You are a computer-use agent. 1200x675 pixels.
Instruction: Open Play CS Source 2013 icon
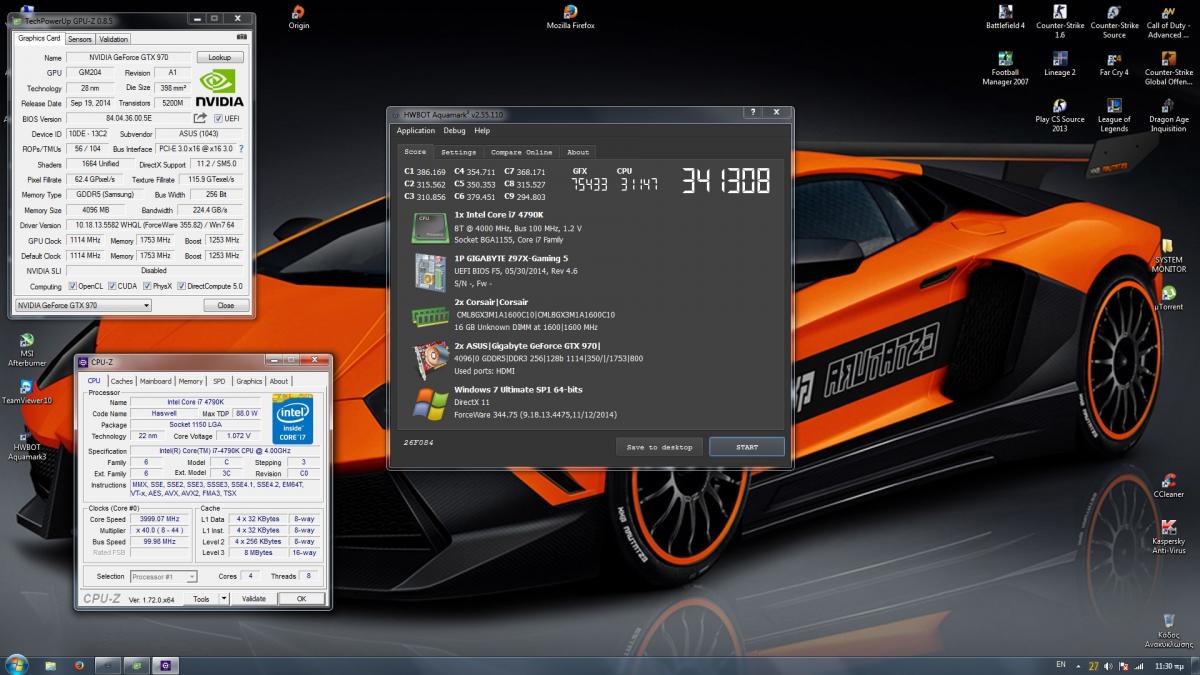point(1059,115)
